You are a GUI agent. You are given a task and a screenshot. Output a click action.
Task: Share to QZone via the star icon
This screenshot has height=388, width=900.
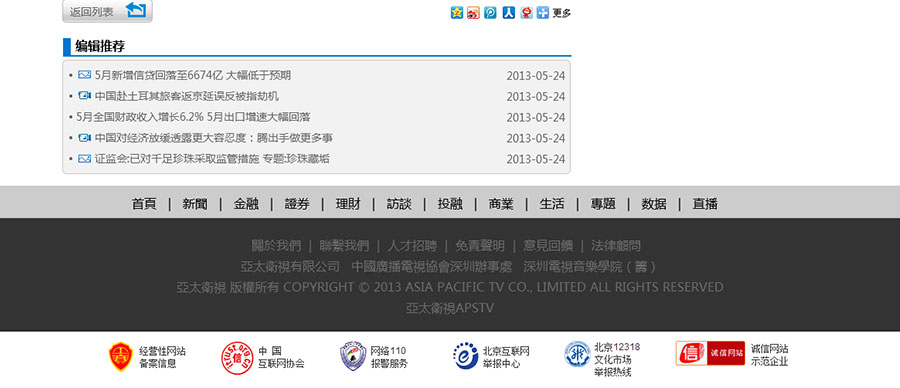[457, 13]
